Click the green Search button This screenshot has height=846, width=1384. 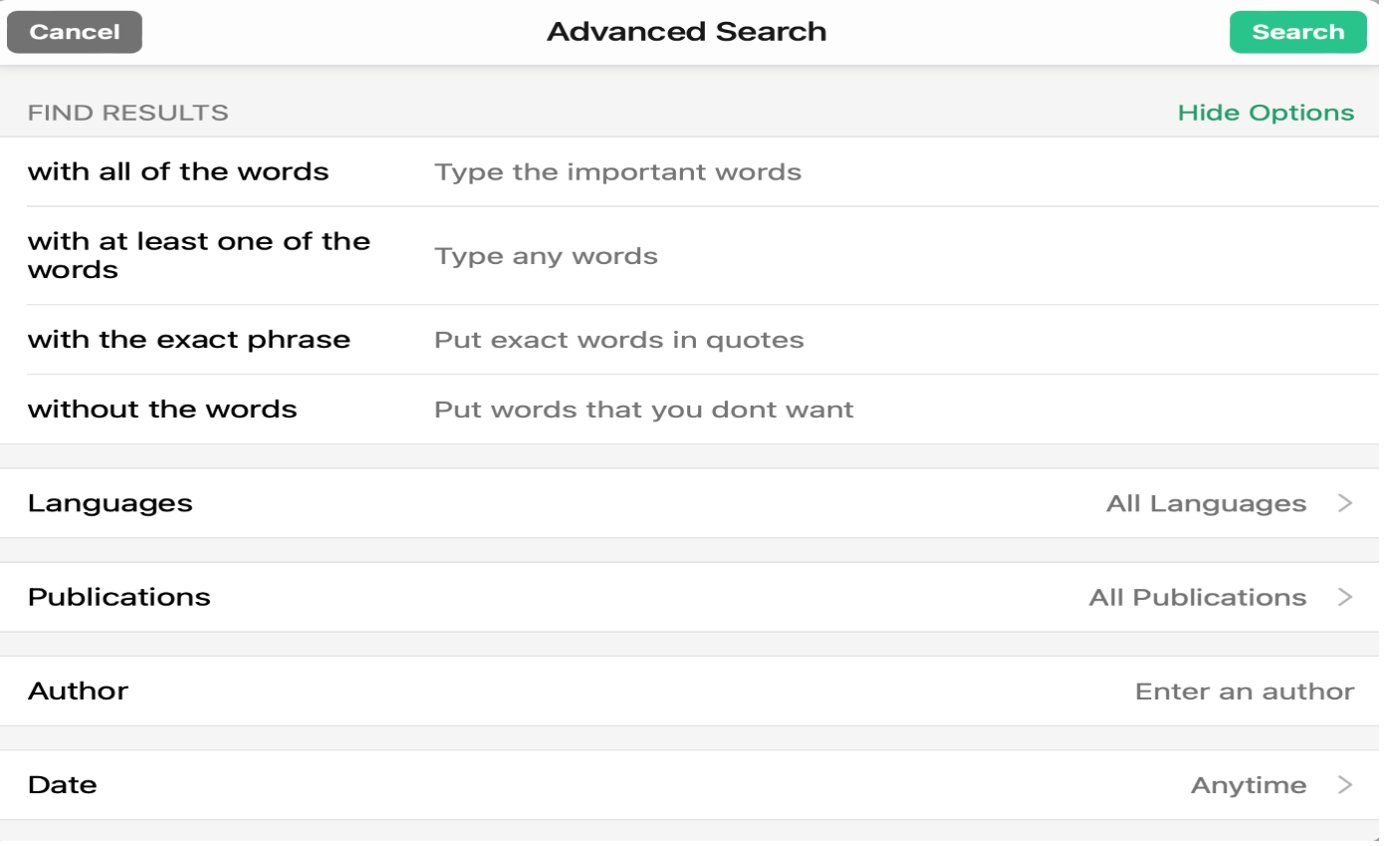pyautogui.click(x=1297, y=32)
